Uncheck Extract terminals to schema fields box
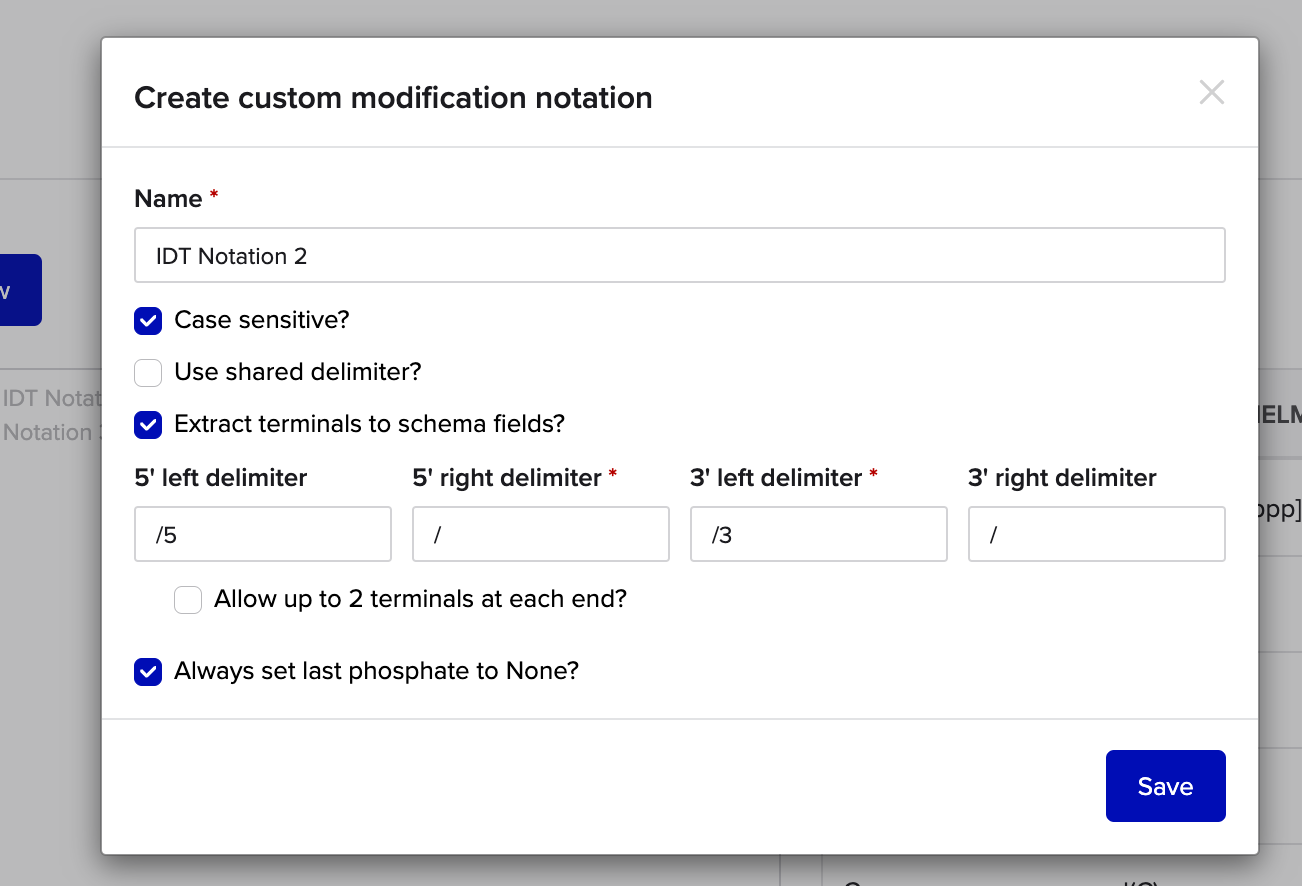 pyautogui.click(x=148, y=425)
